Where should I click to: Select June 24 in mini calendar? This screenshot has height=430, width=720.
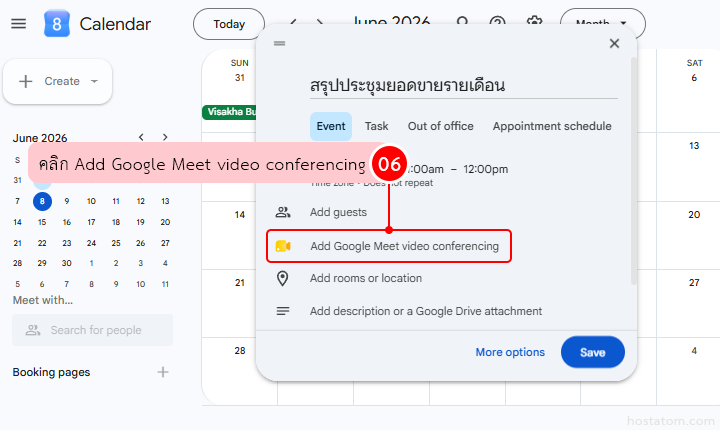point(91,243)
